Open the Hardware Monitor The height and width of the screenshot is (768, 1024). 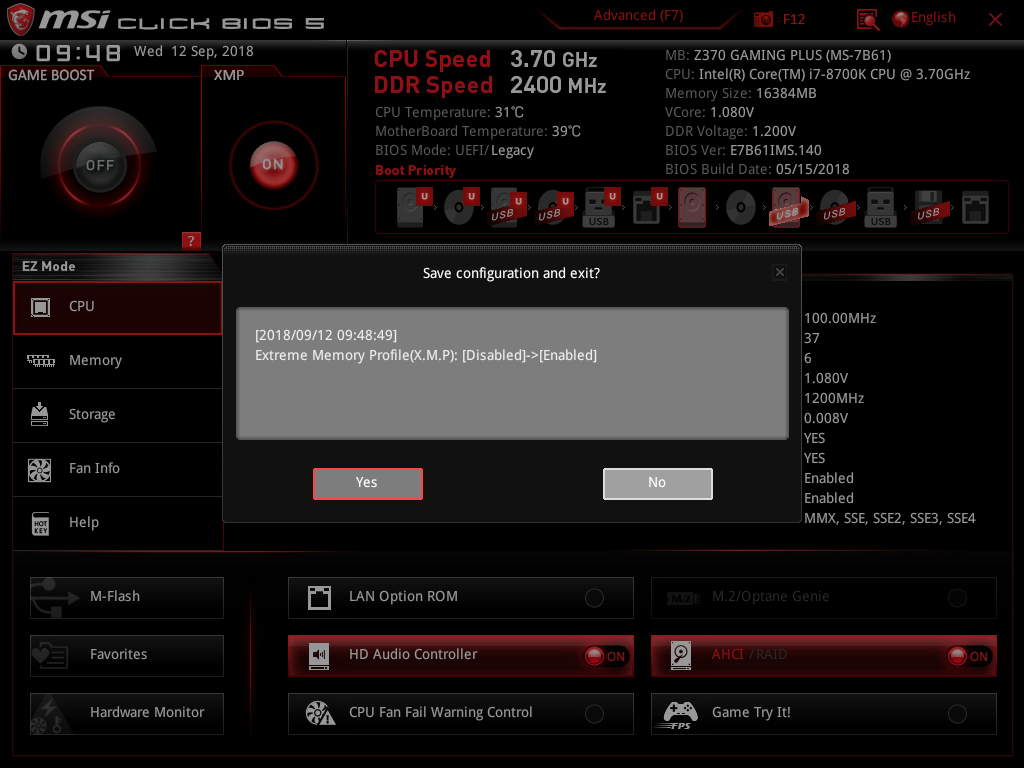tap(126, 713)
